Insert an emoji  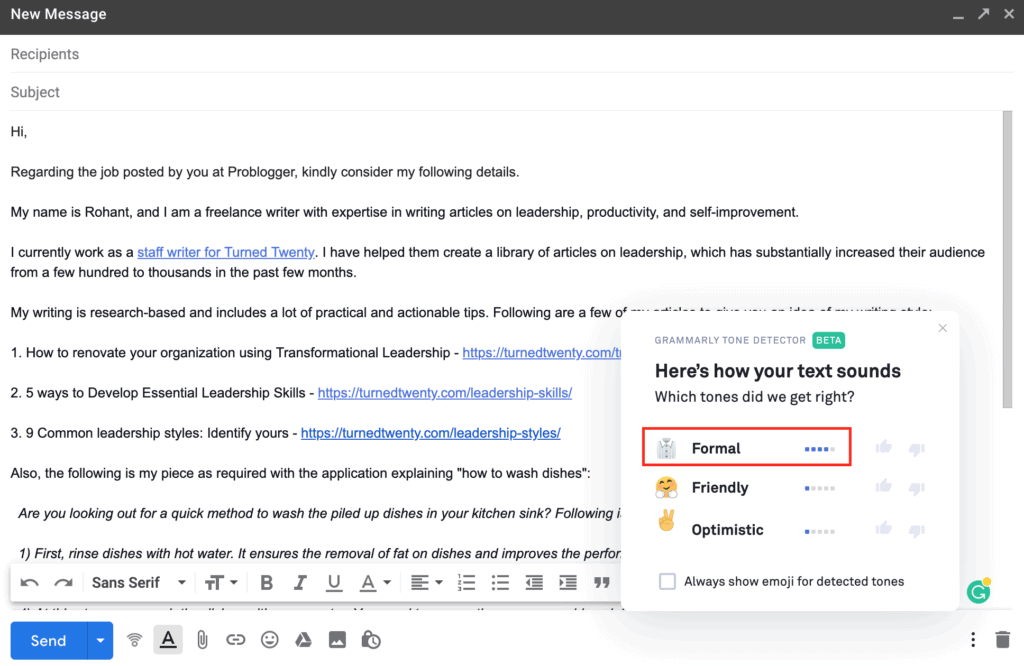[x=270, y=641]
